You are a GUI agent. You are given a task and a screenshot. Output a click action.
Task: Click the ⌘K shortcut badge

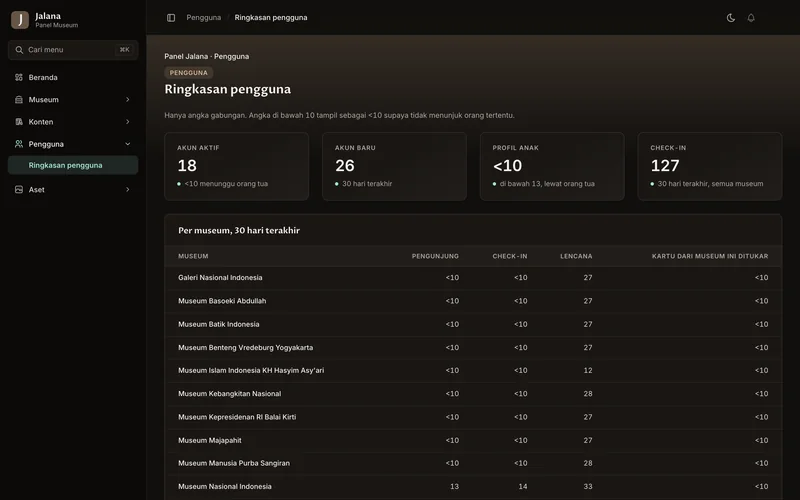pyautogui.click(x=124, y=50)
